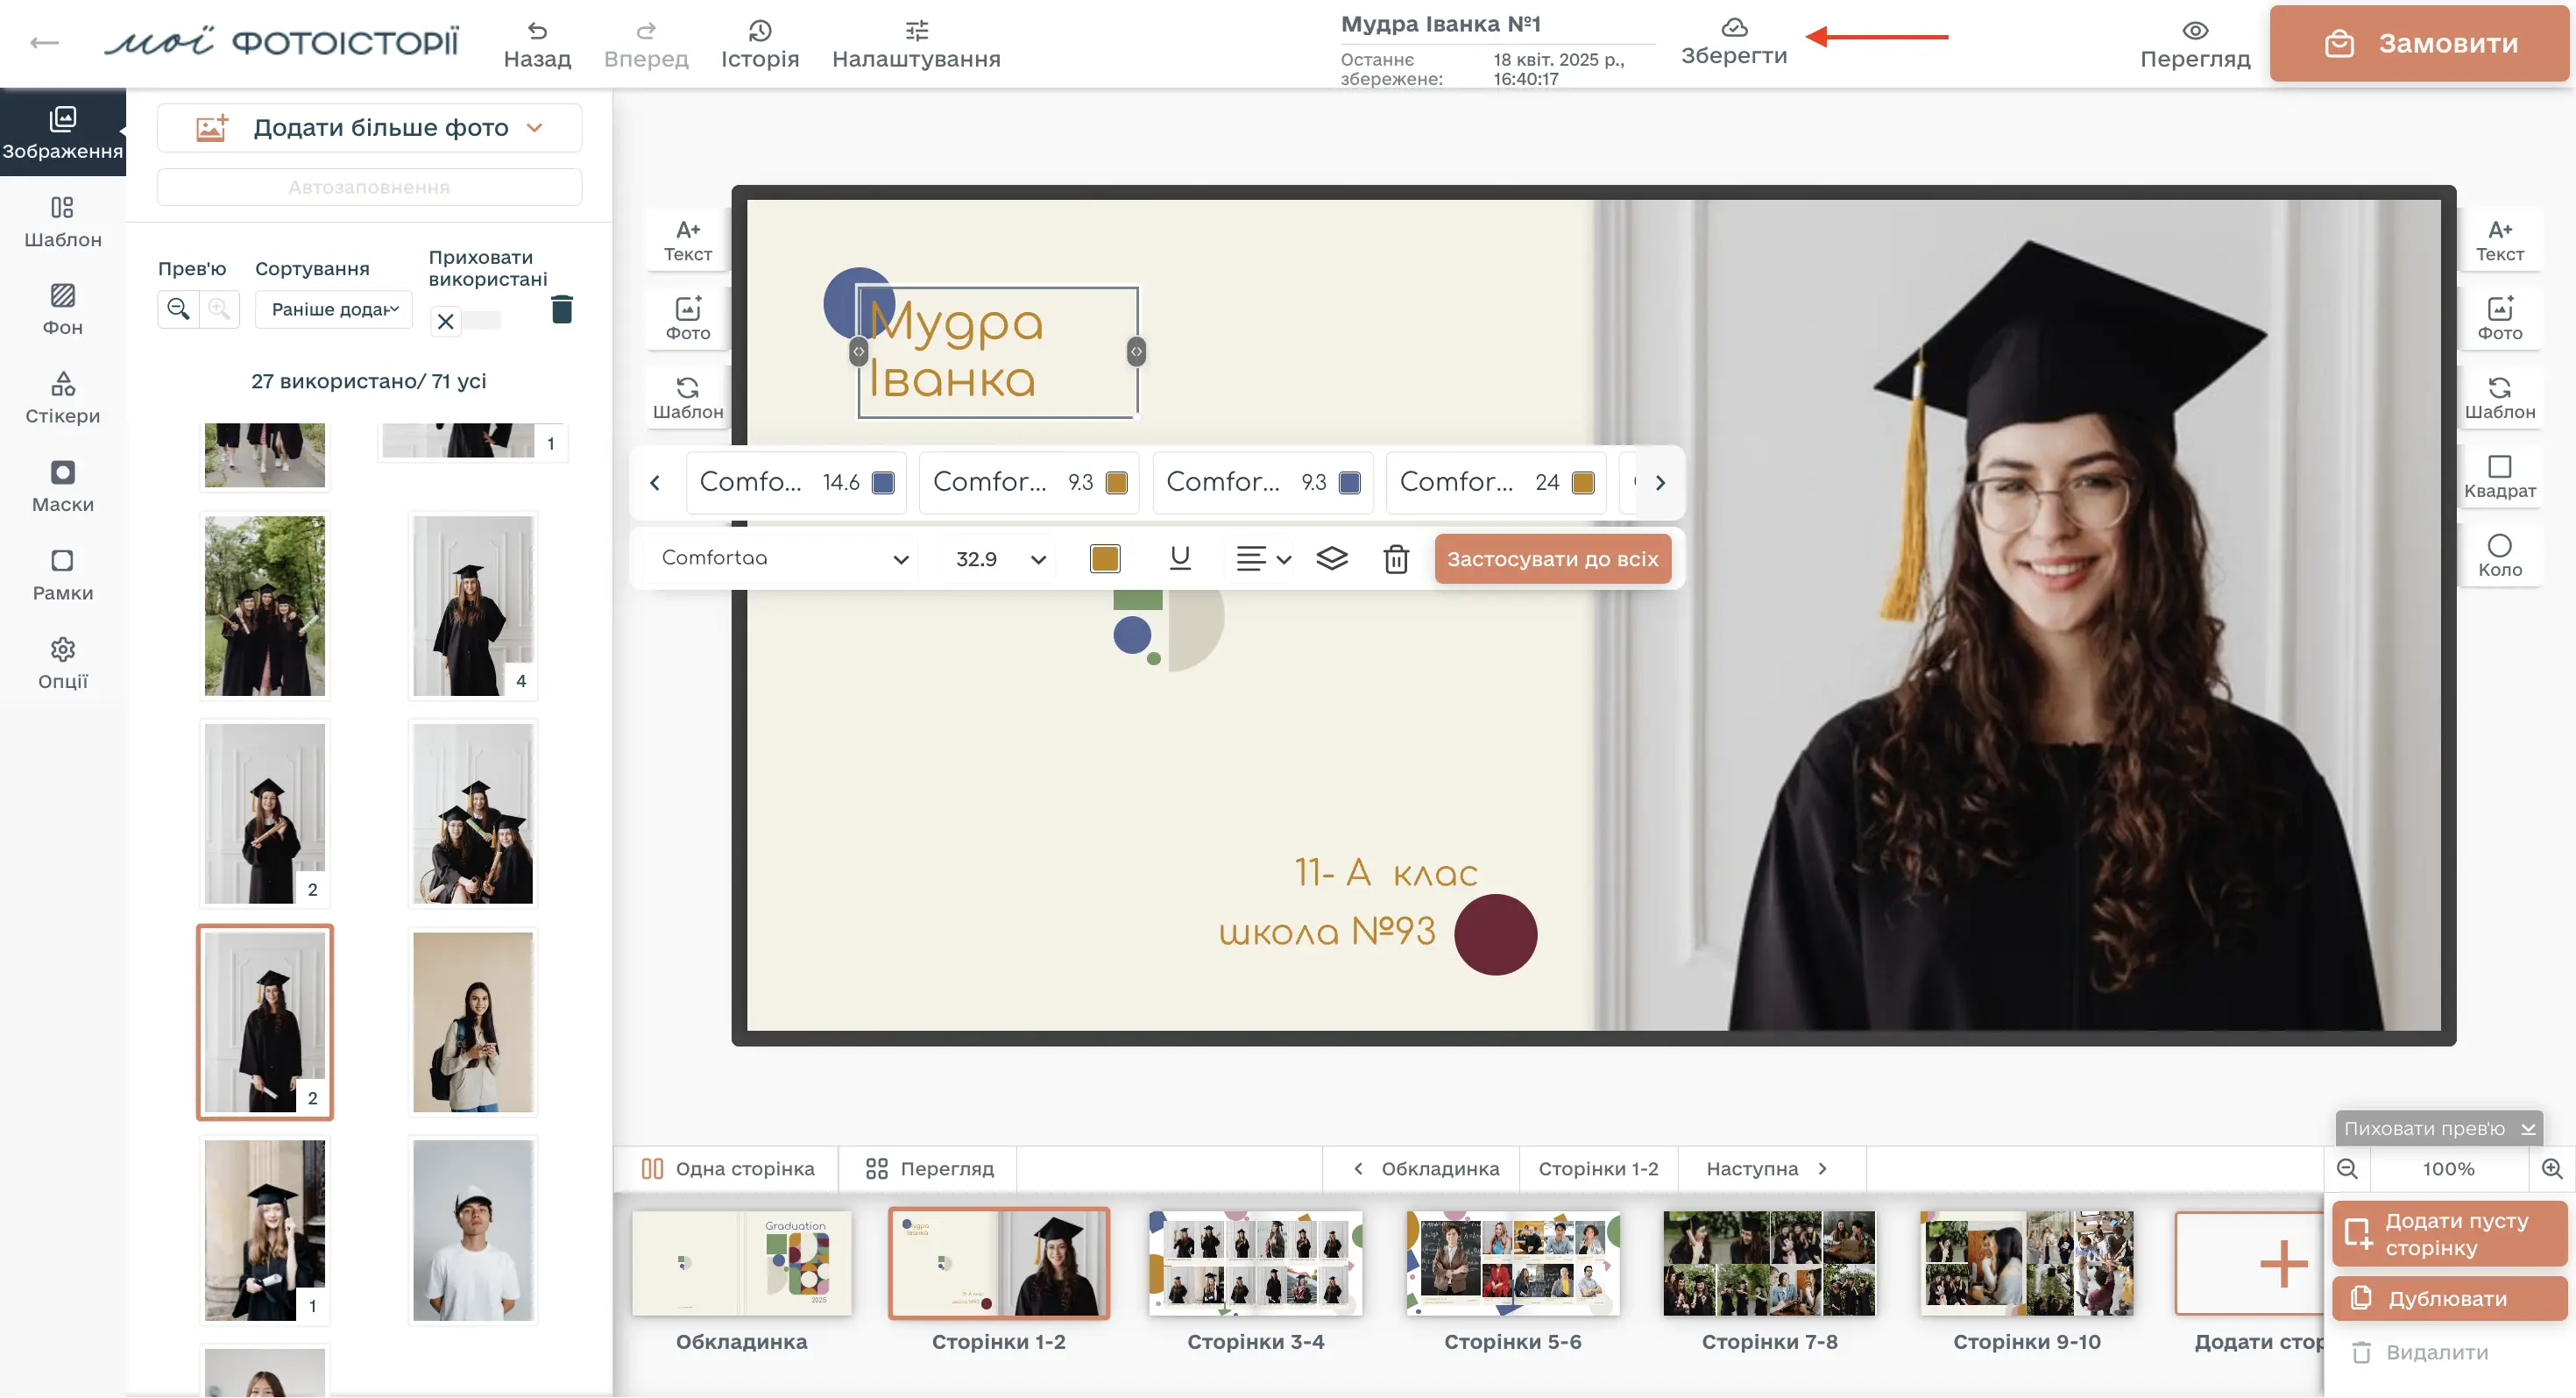Select the girl with backpack photo

(x=473, y=1022)
